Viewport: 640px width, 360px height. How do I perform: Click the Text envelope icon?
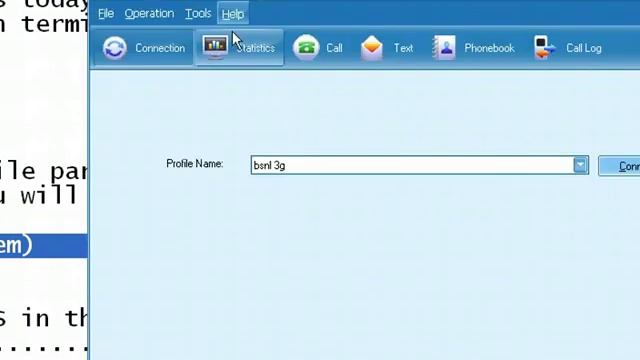(371, 48)
